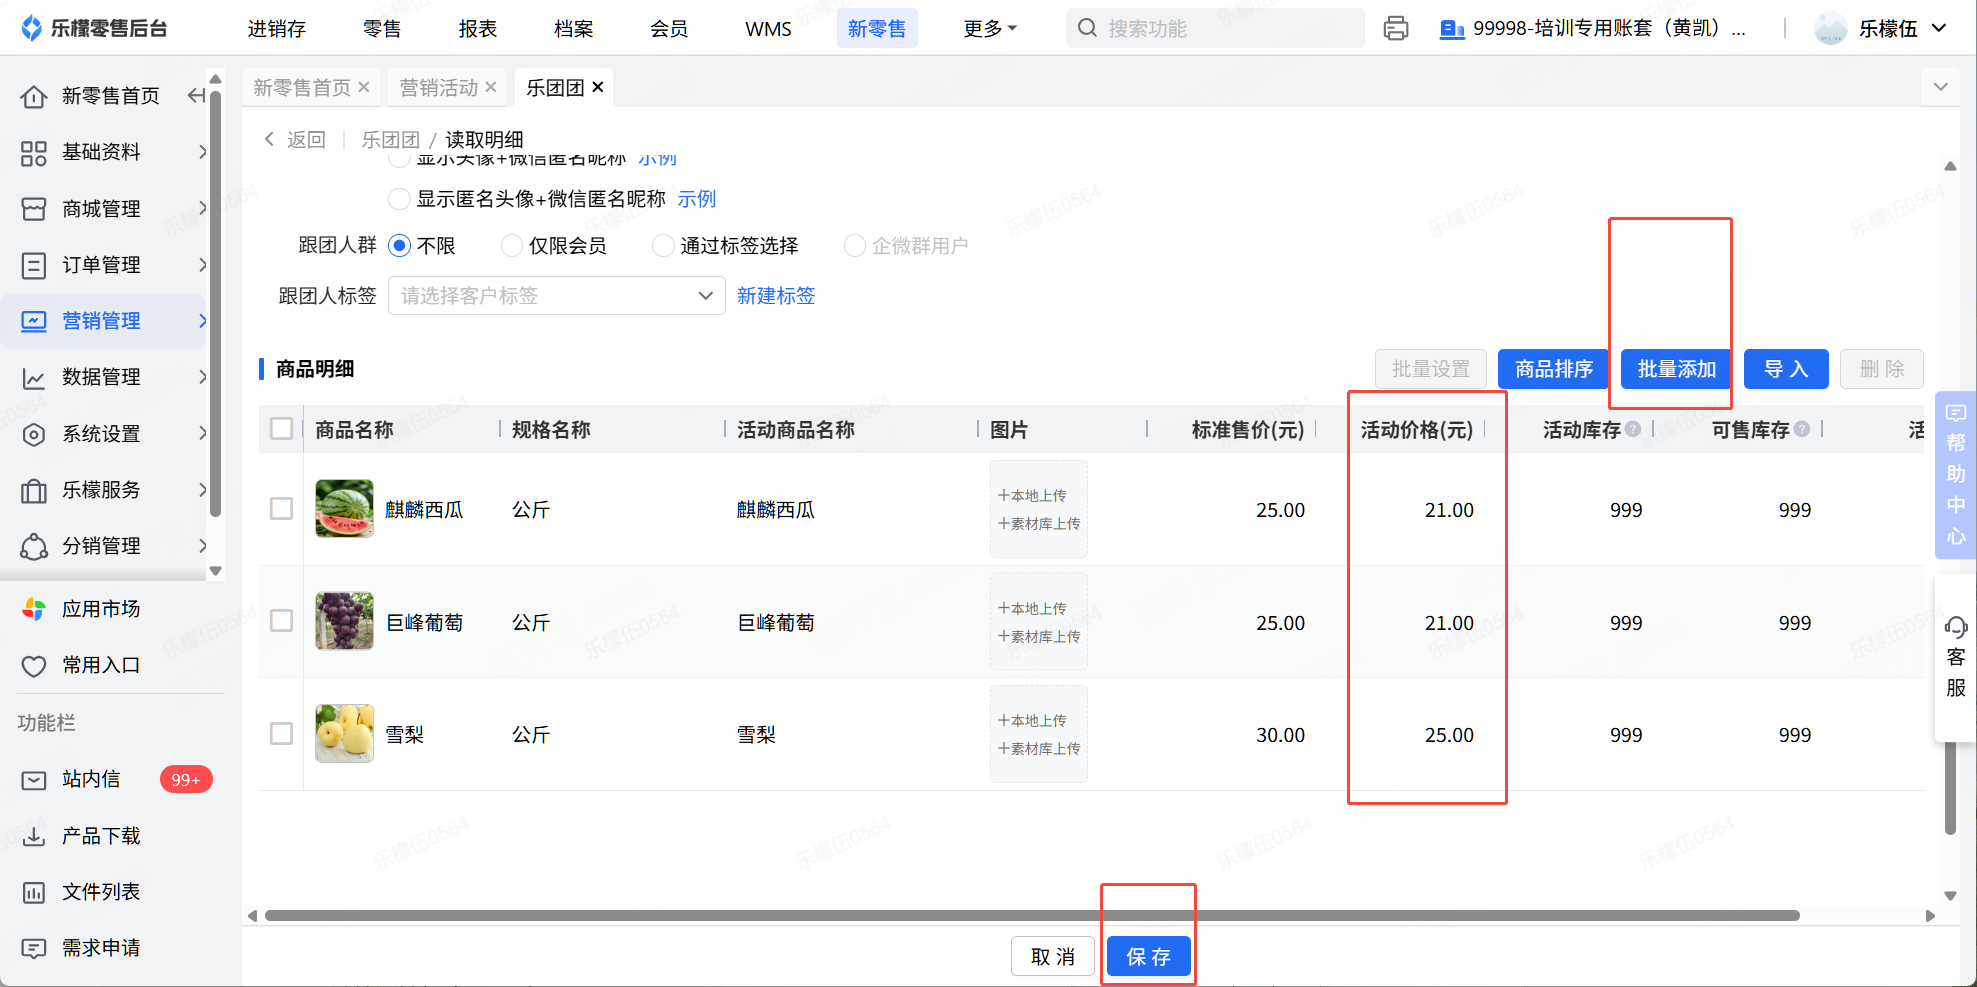Click the 保存 button
This screenshot has width=1977, height=987.
pyautogui.click(x=1148, y=957)
